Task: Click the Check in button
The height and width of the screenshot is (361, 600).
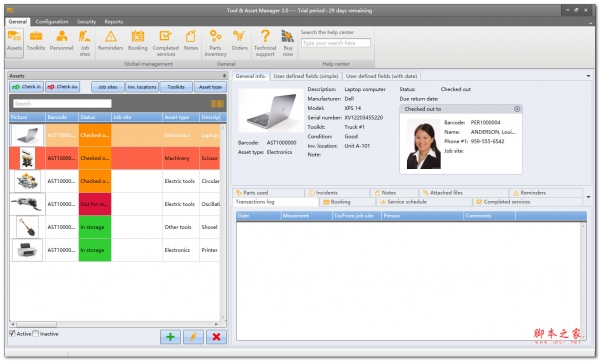Action: [26, 87]
